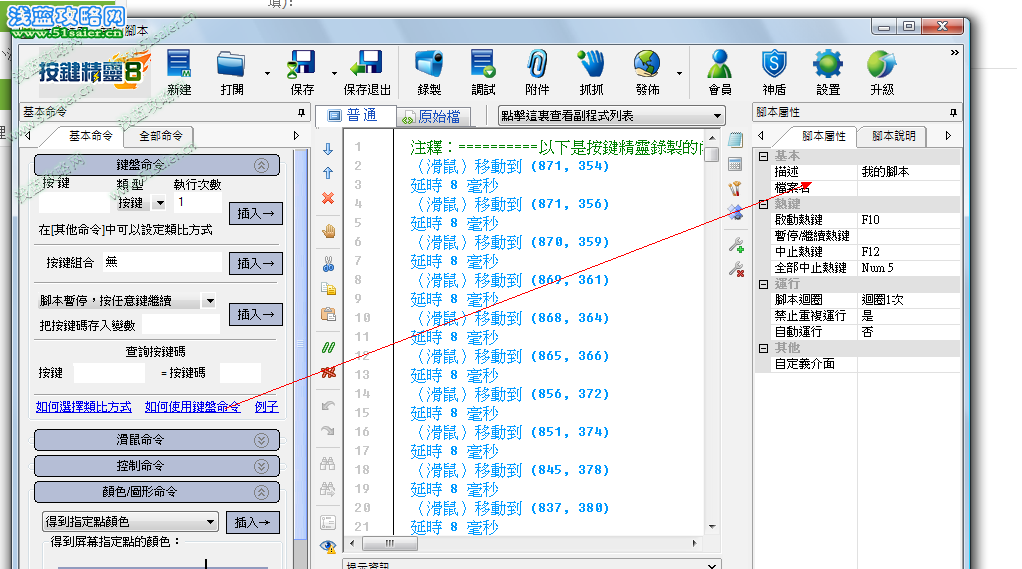Click the 附件 paperclip icon
Viewport: 1022px width, 569px height.
[x=537, y=72]
